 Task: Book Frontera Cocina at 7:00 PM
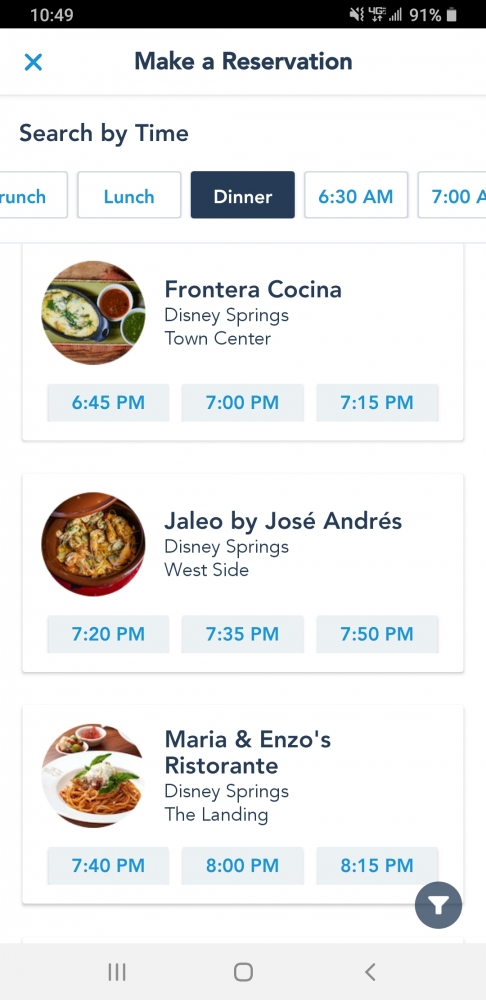[242, 402]
